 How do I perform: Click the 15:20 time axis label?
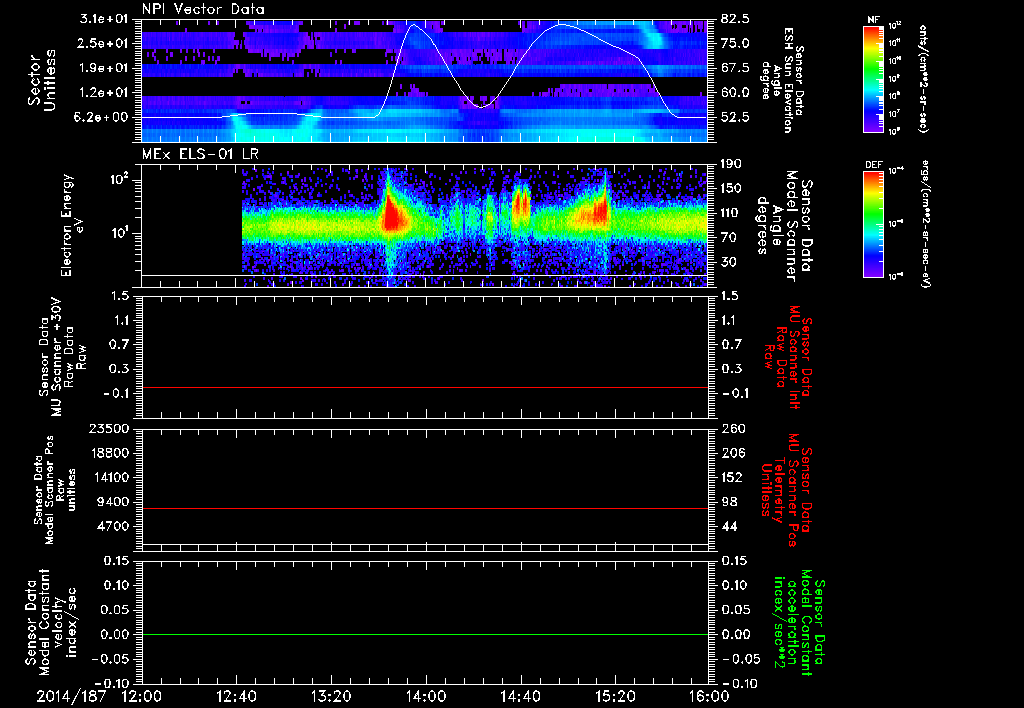point(615,696)
